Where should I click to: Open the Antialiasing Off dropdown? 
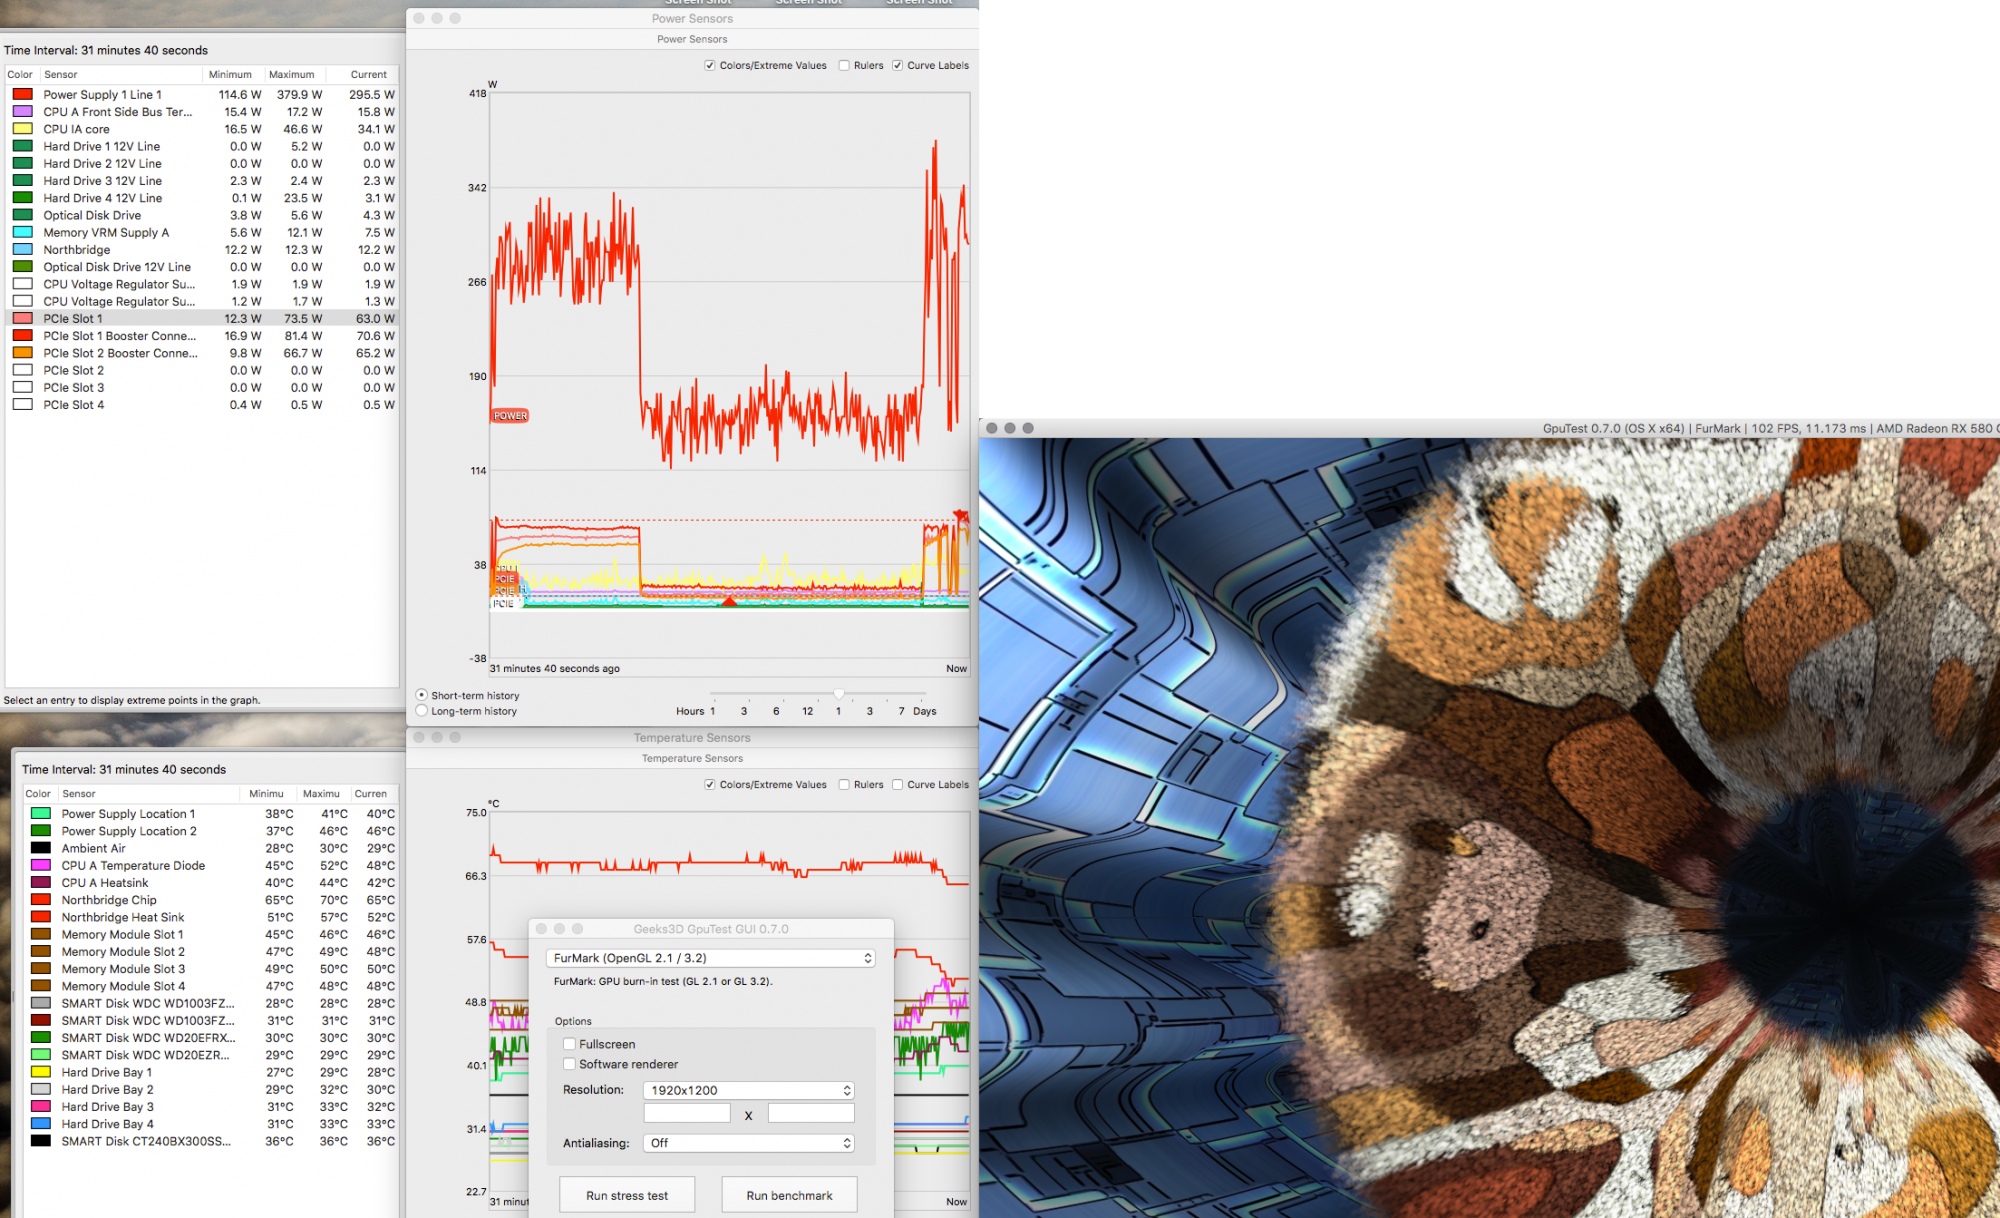(749, 1143)
